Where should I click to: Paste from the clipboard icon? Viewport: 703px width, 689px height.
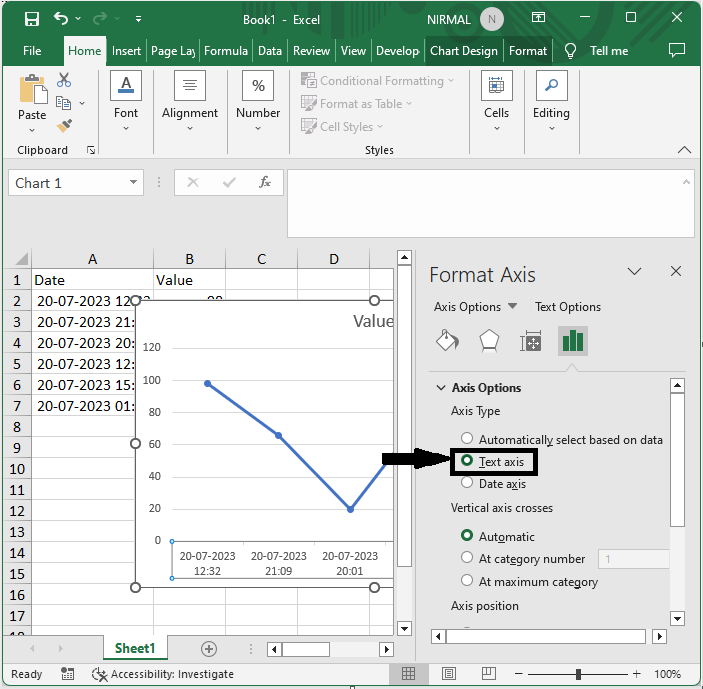tap(32, 90)
